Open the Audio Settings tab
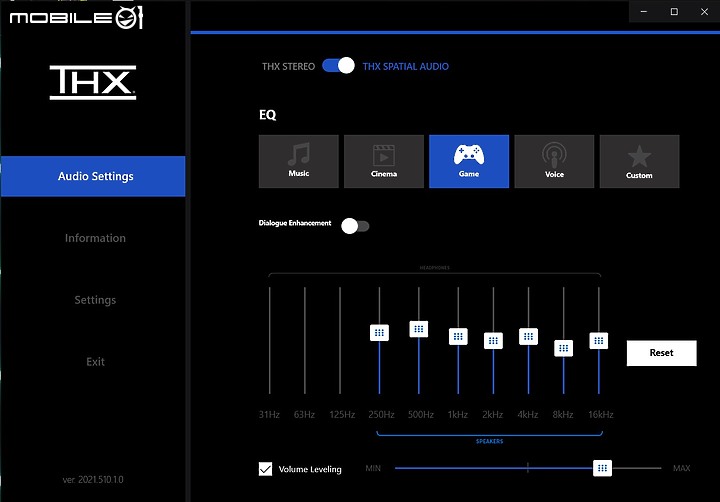Screen dimensions: 720x502 pyautogui.click(x=93, y=176)
